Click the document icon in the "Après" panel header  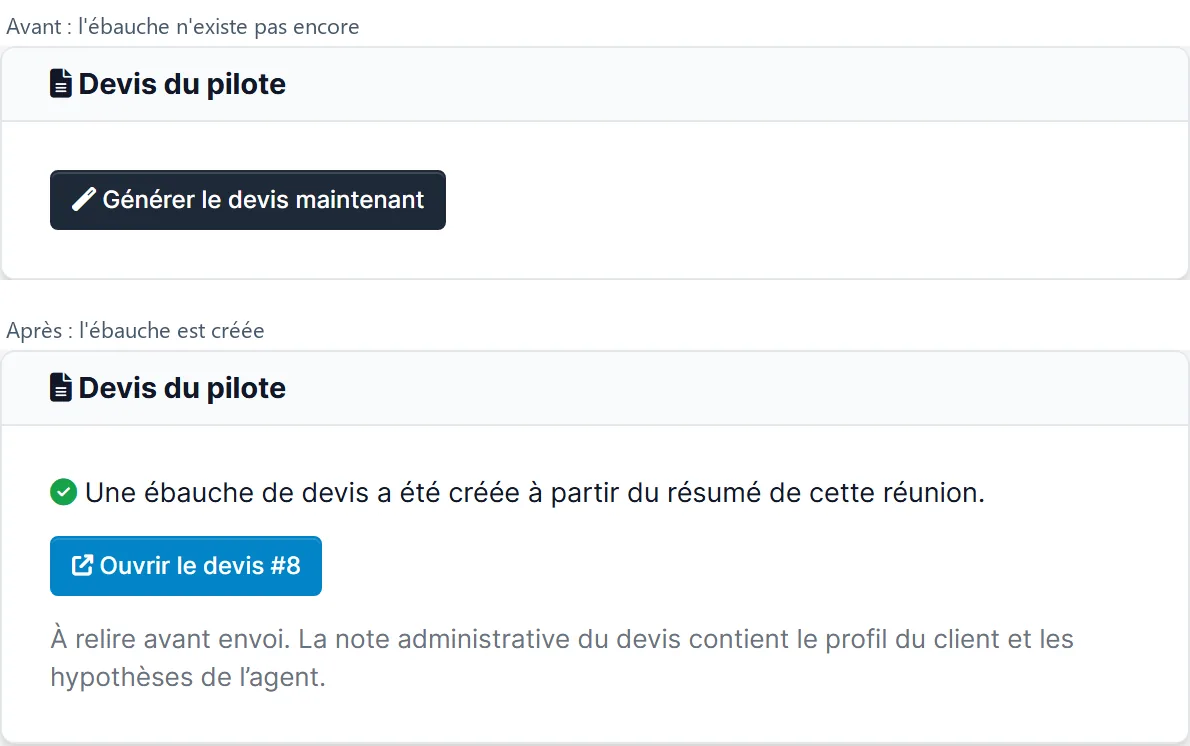click(x=61, y=387)
